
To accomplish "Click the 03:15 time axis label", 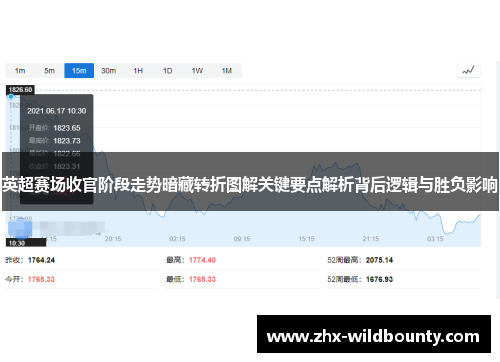I will click(435, 239).
